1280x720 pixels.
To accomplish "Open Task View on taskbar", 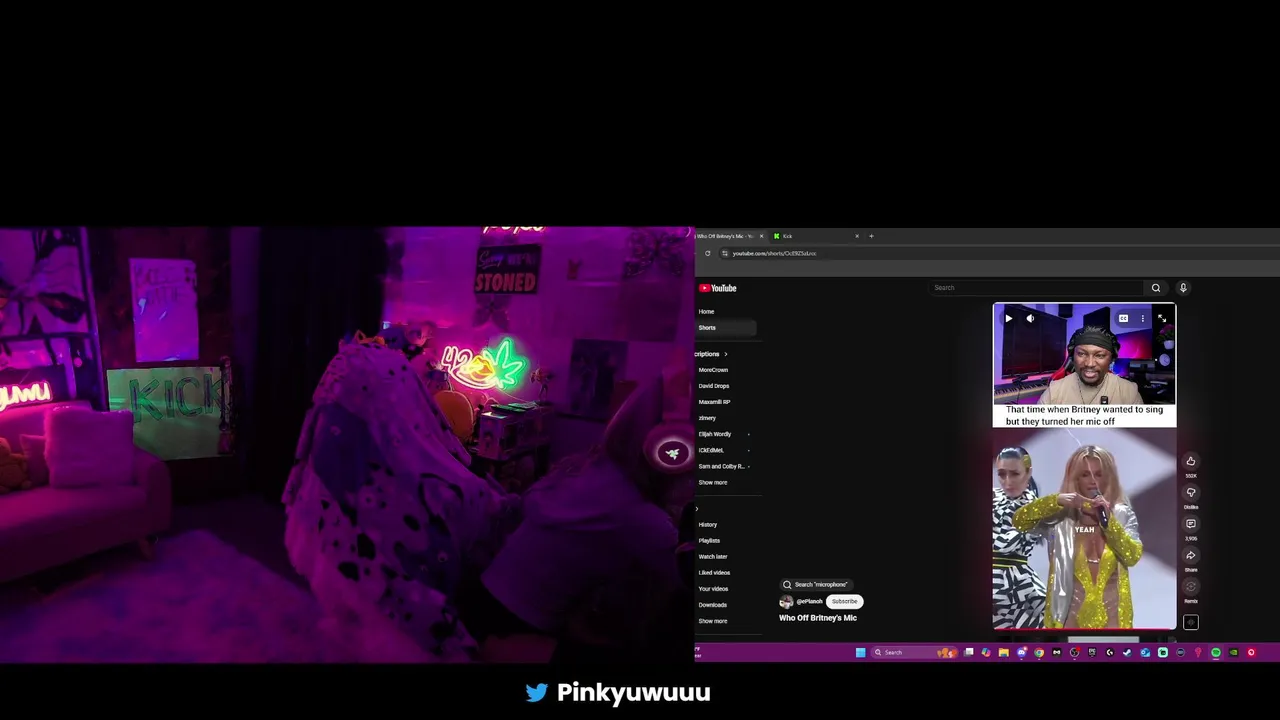I will click(968, 653).
